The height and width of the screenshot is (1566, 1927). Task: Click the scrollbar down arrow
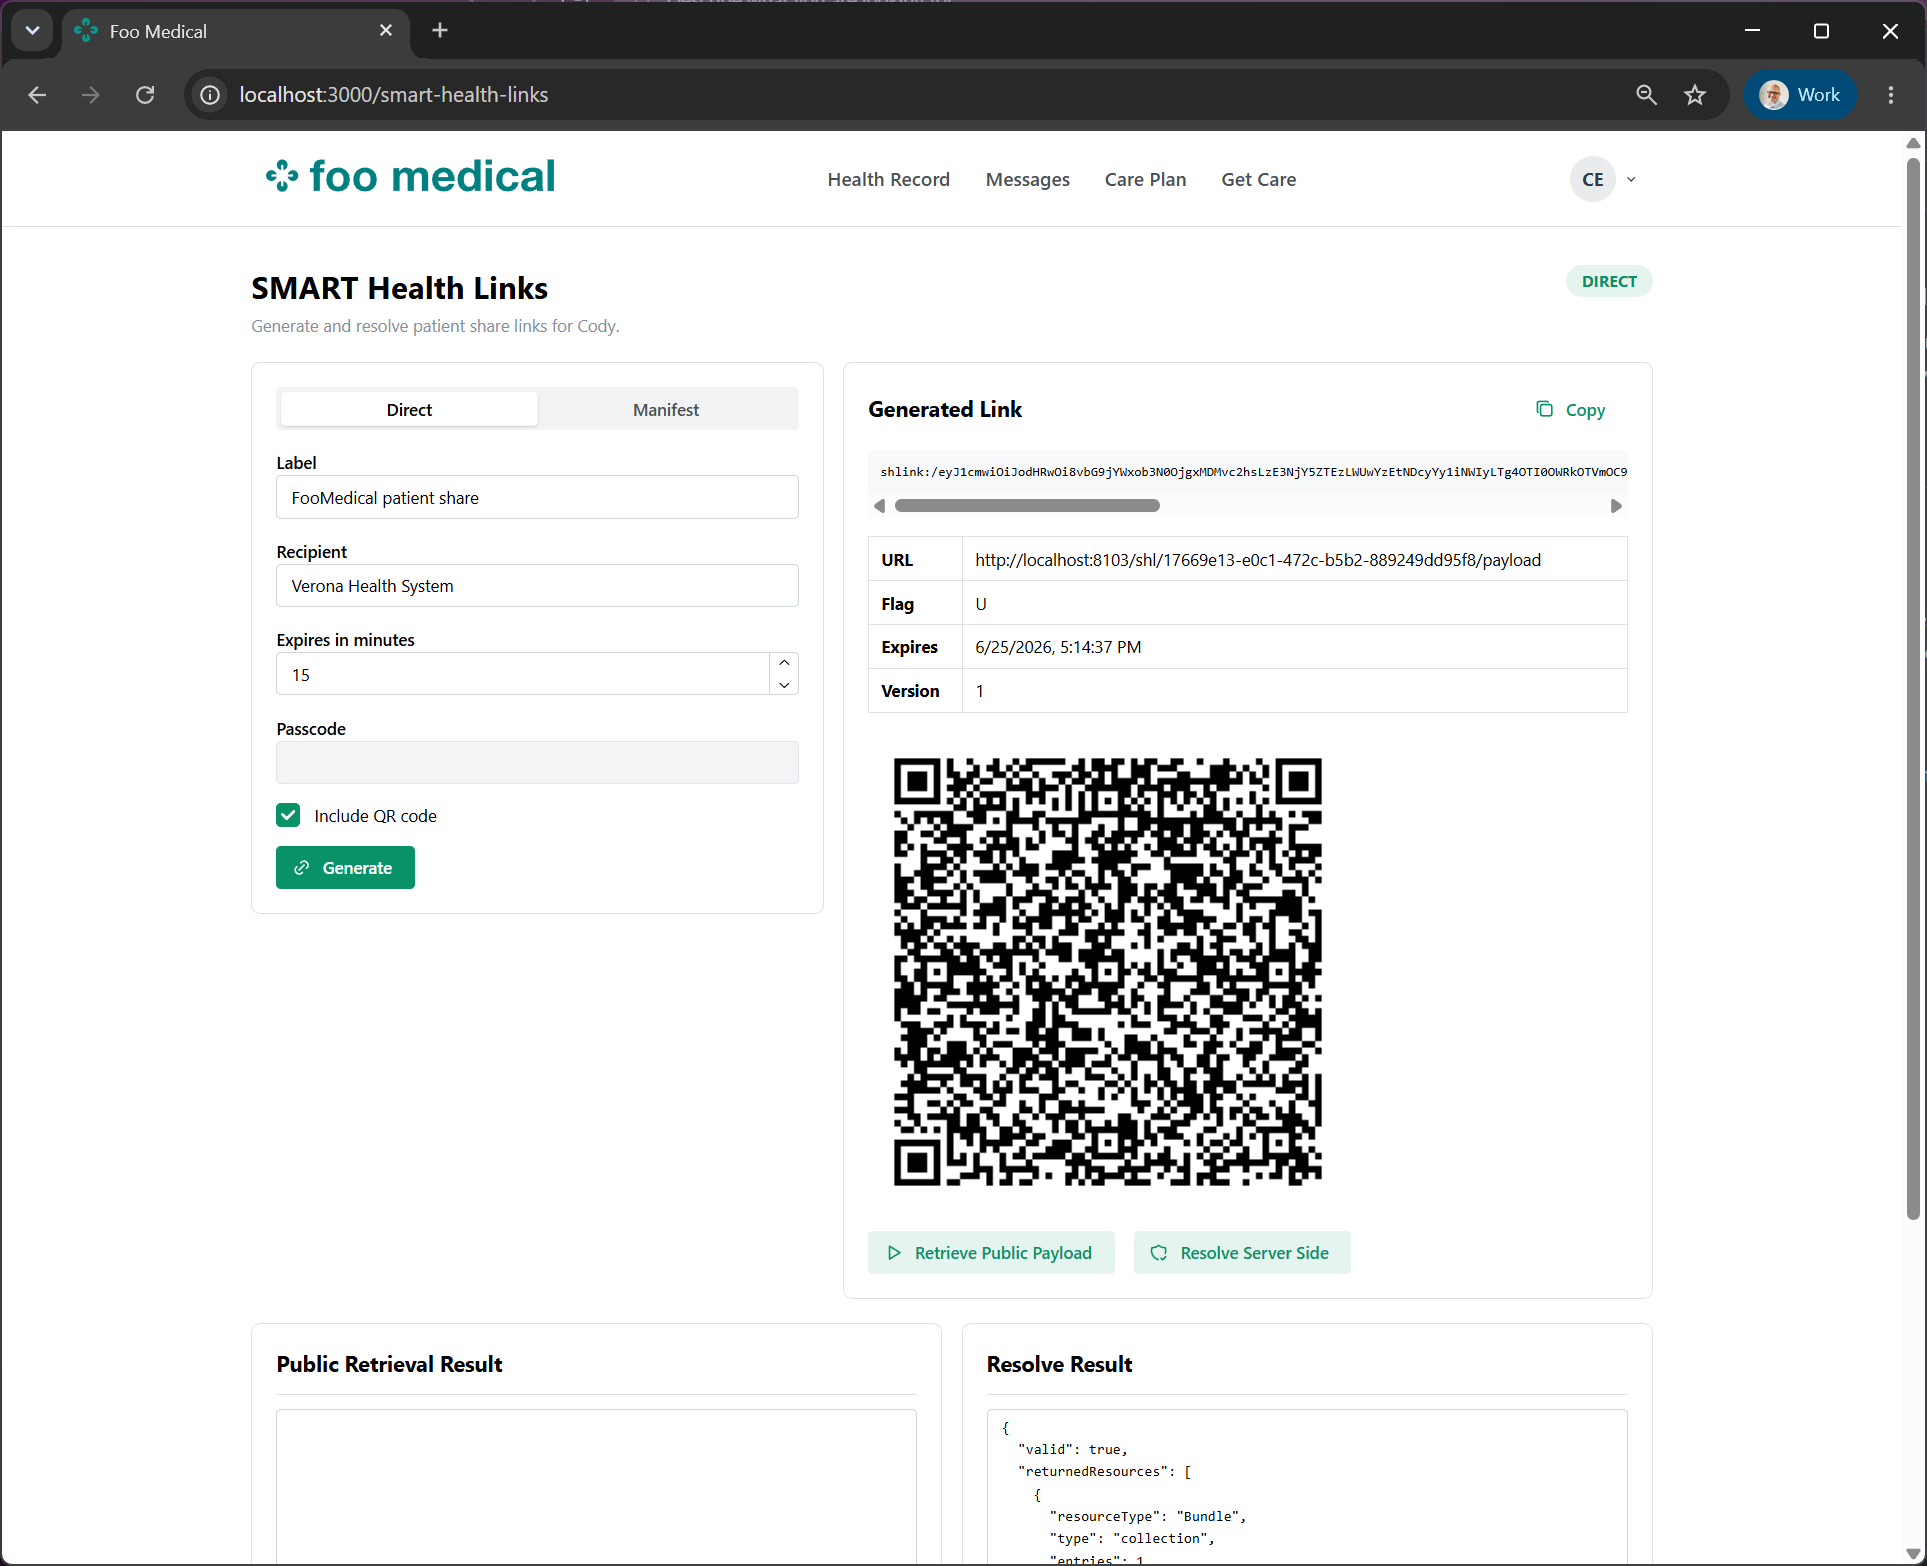(x=1913, y=1554)
